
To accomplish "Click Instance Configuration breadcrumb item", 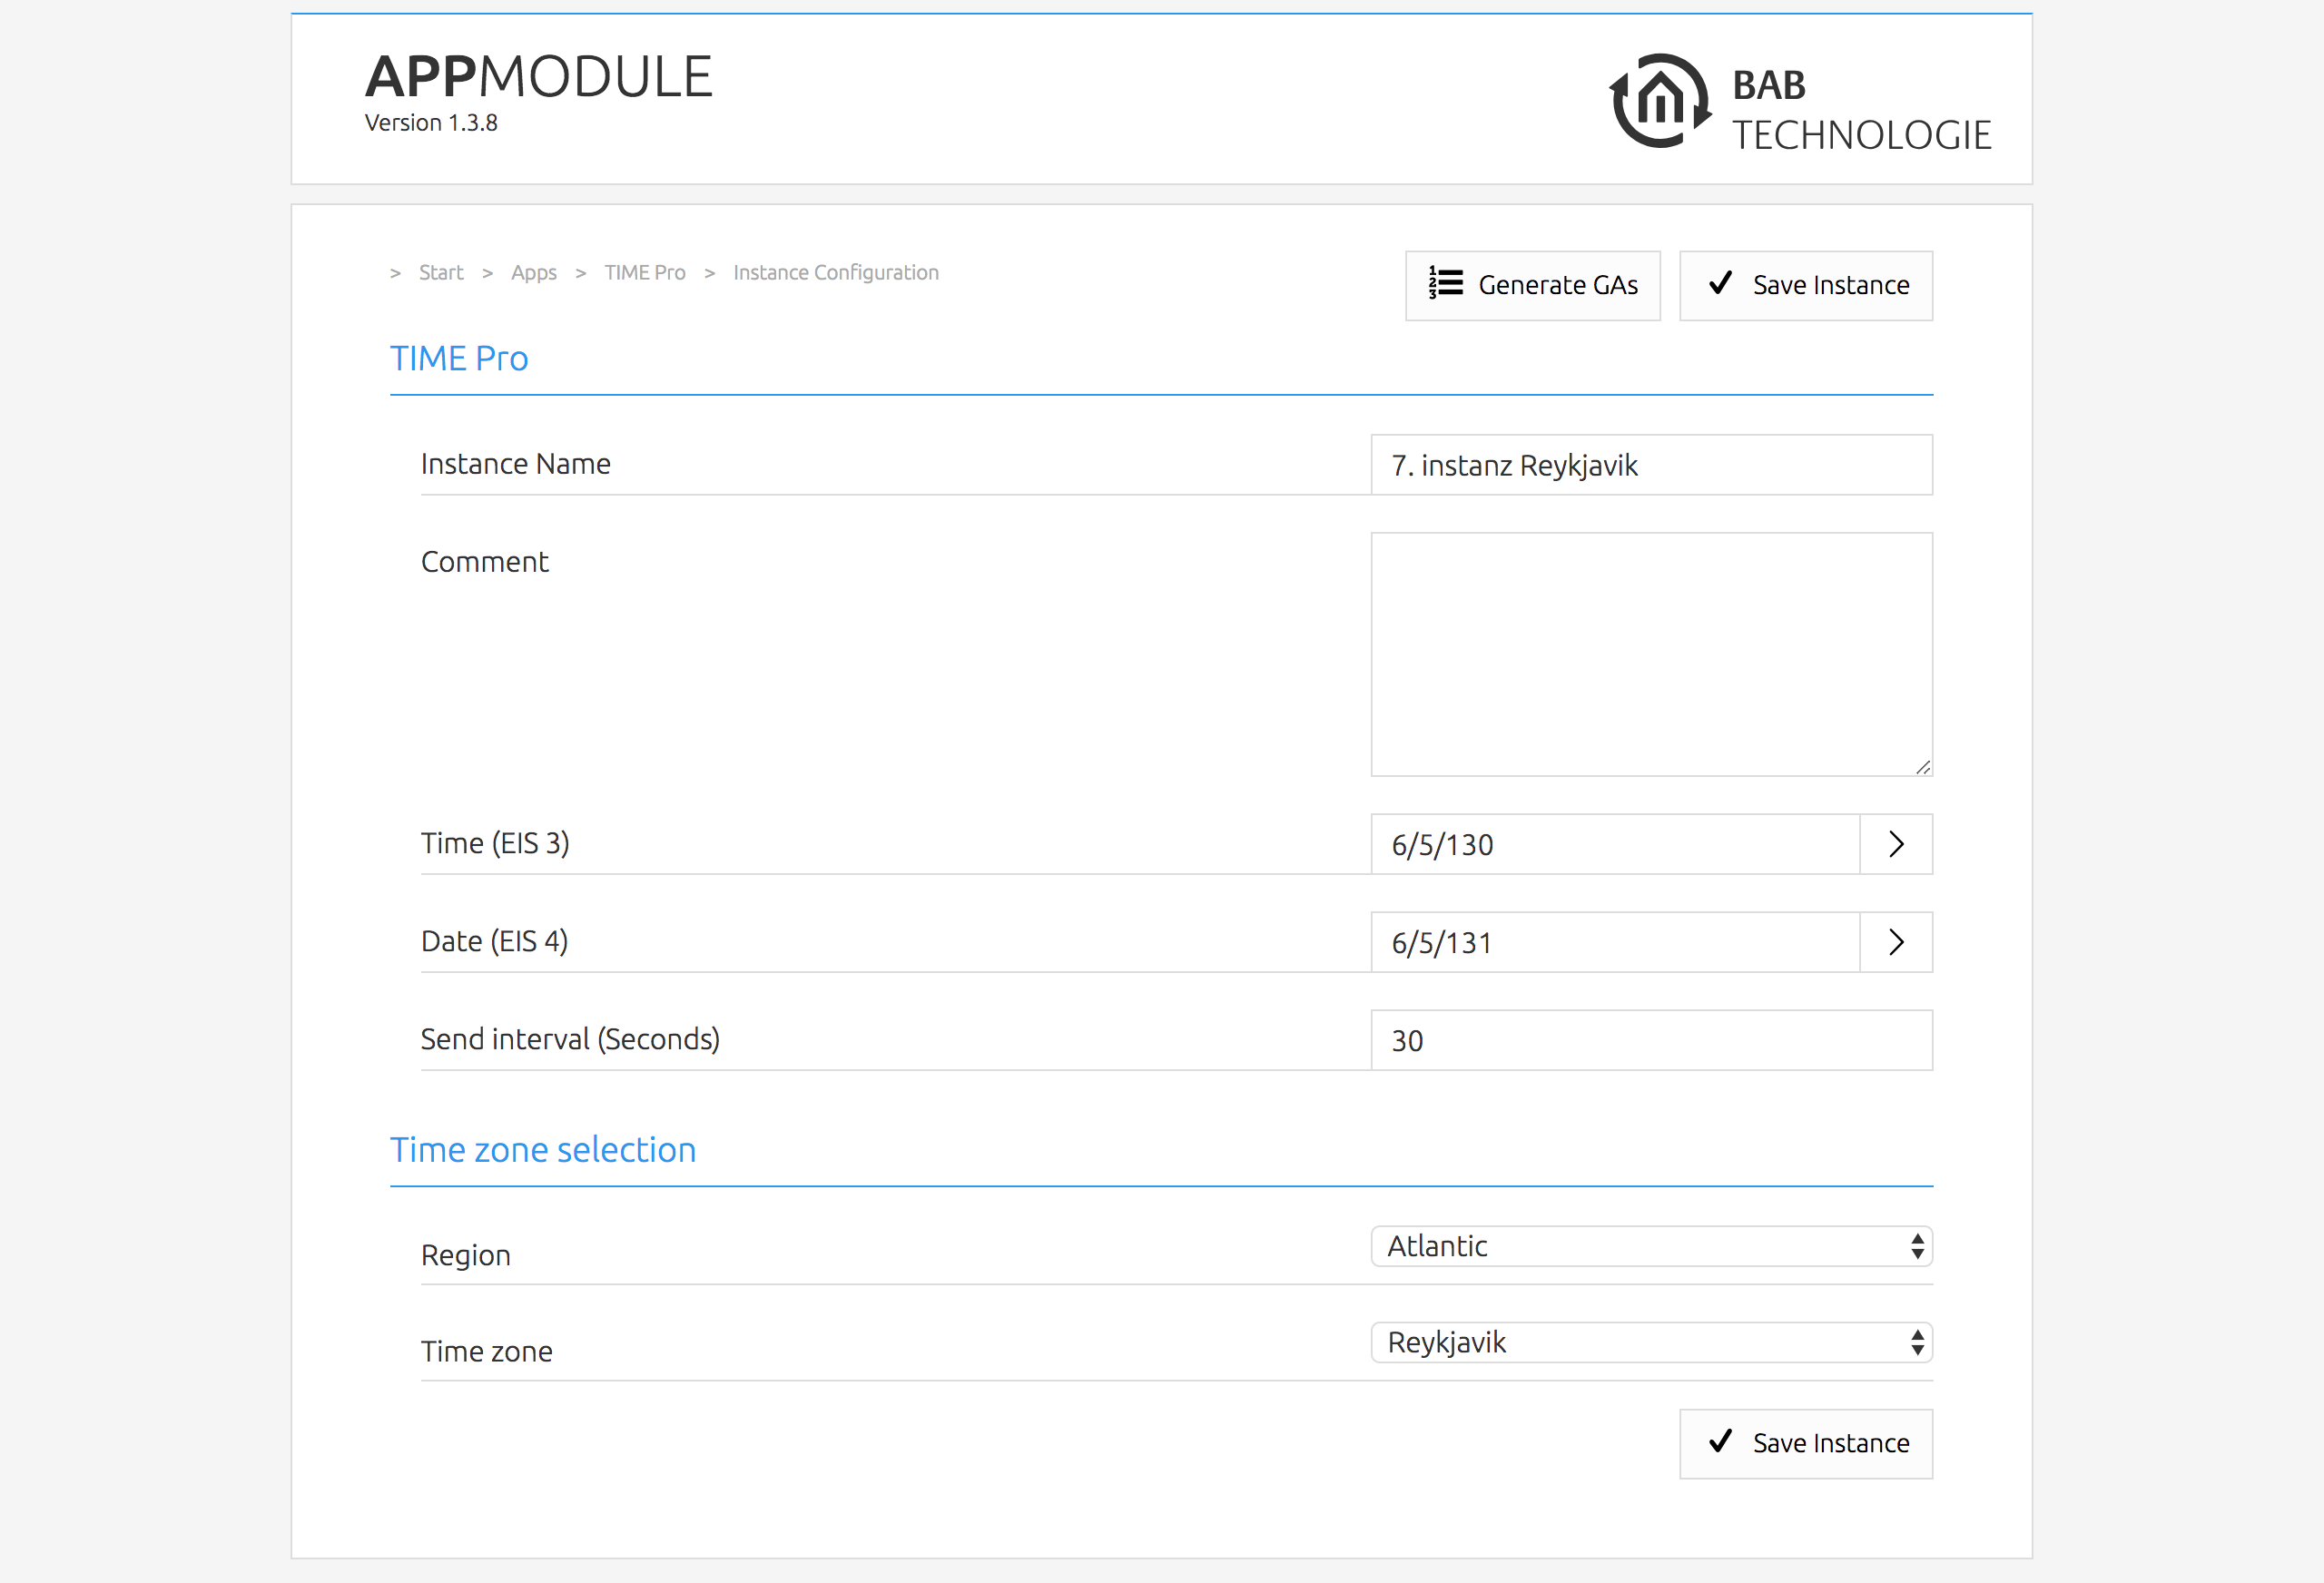I will 835,273.
